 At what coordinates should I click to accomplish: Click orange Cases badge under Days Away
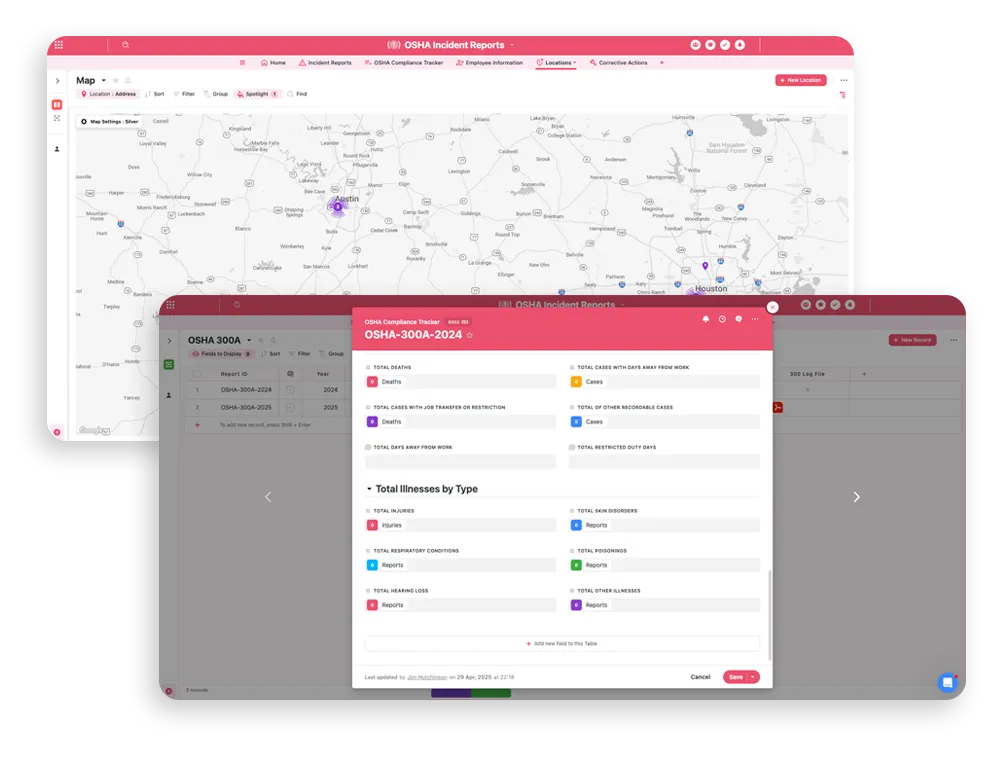coord(576,382)
